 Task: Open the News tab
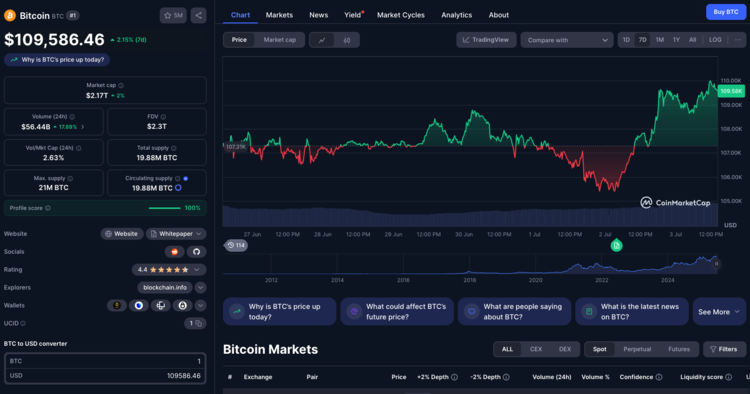319,15
